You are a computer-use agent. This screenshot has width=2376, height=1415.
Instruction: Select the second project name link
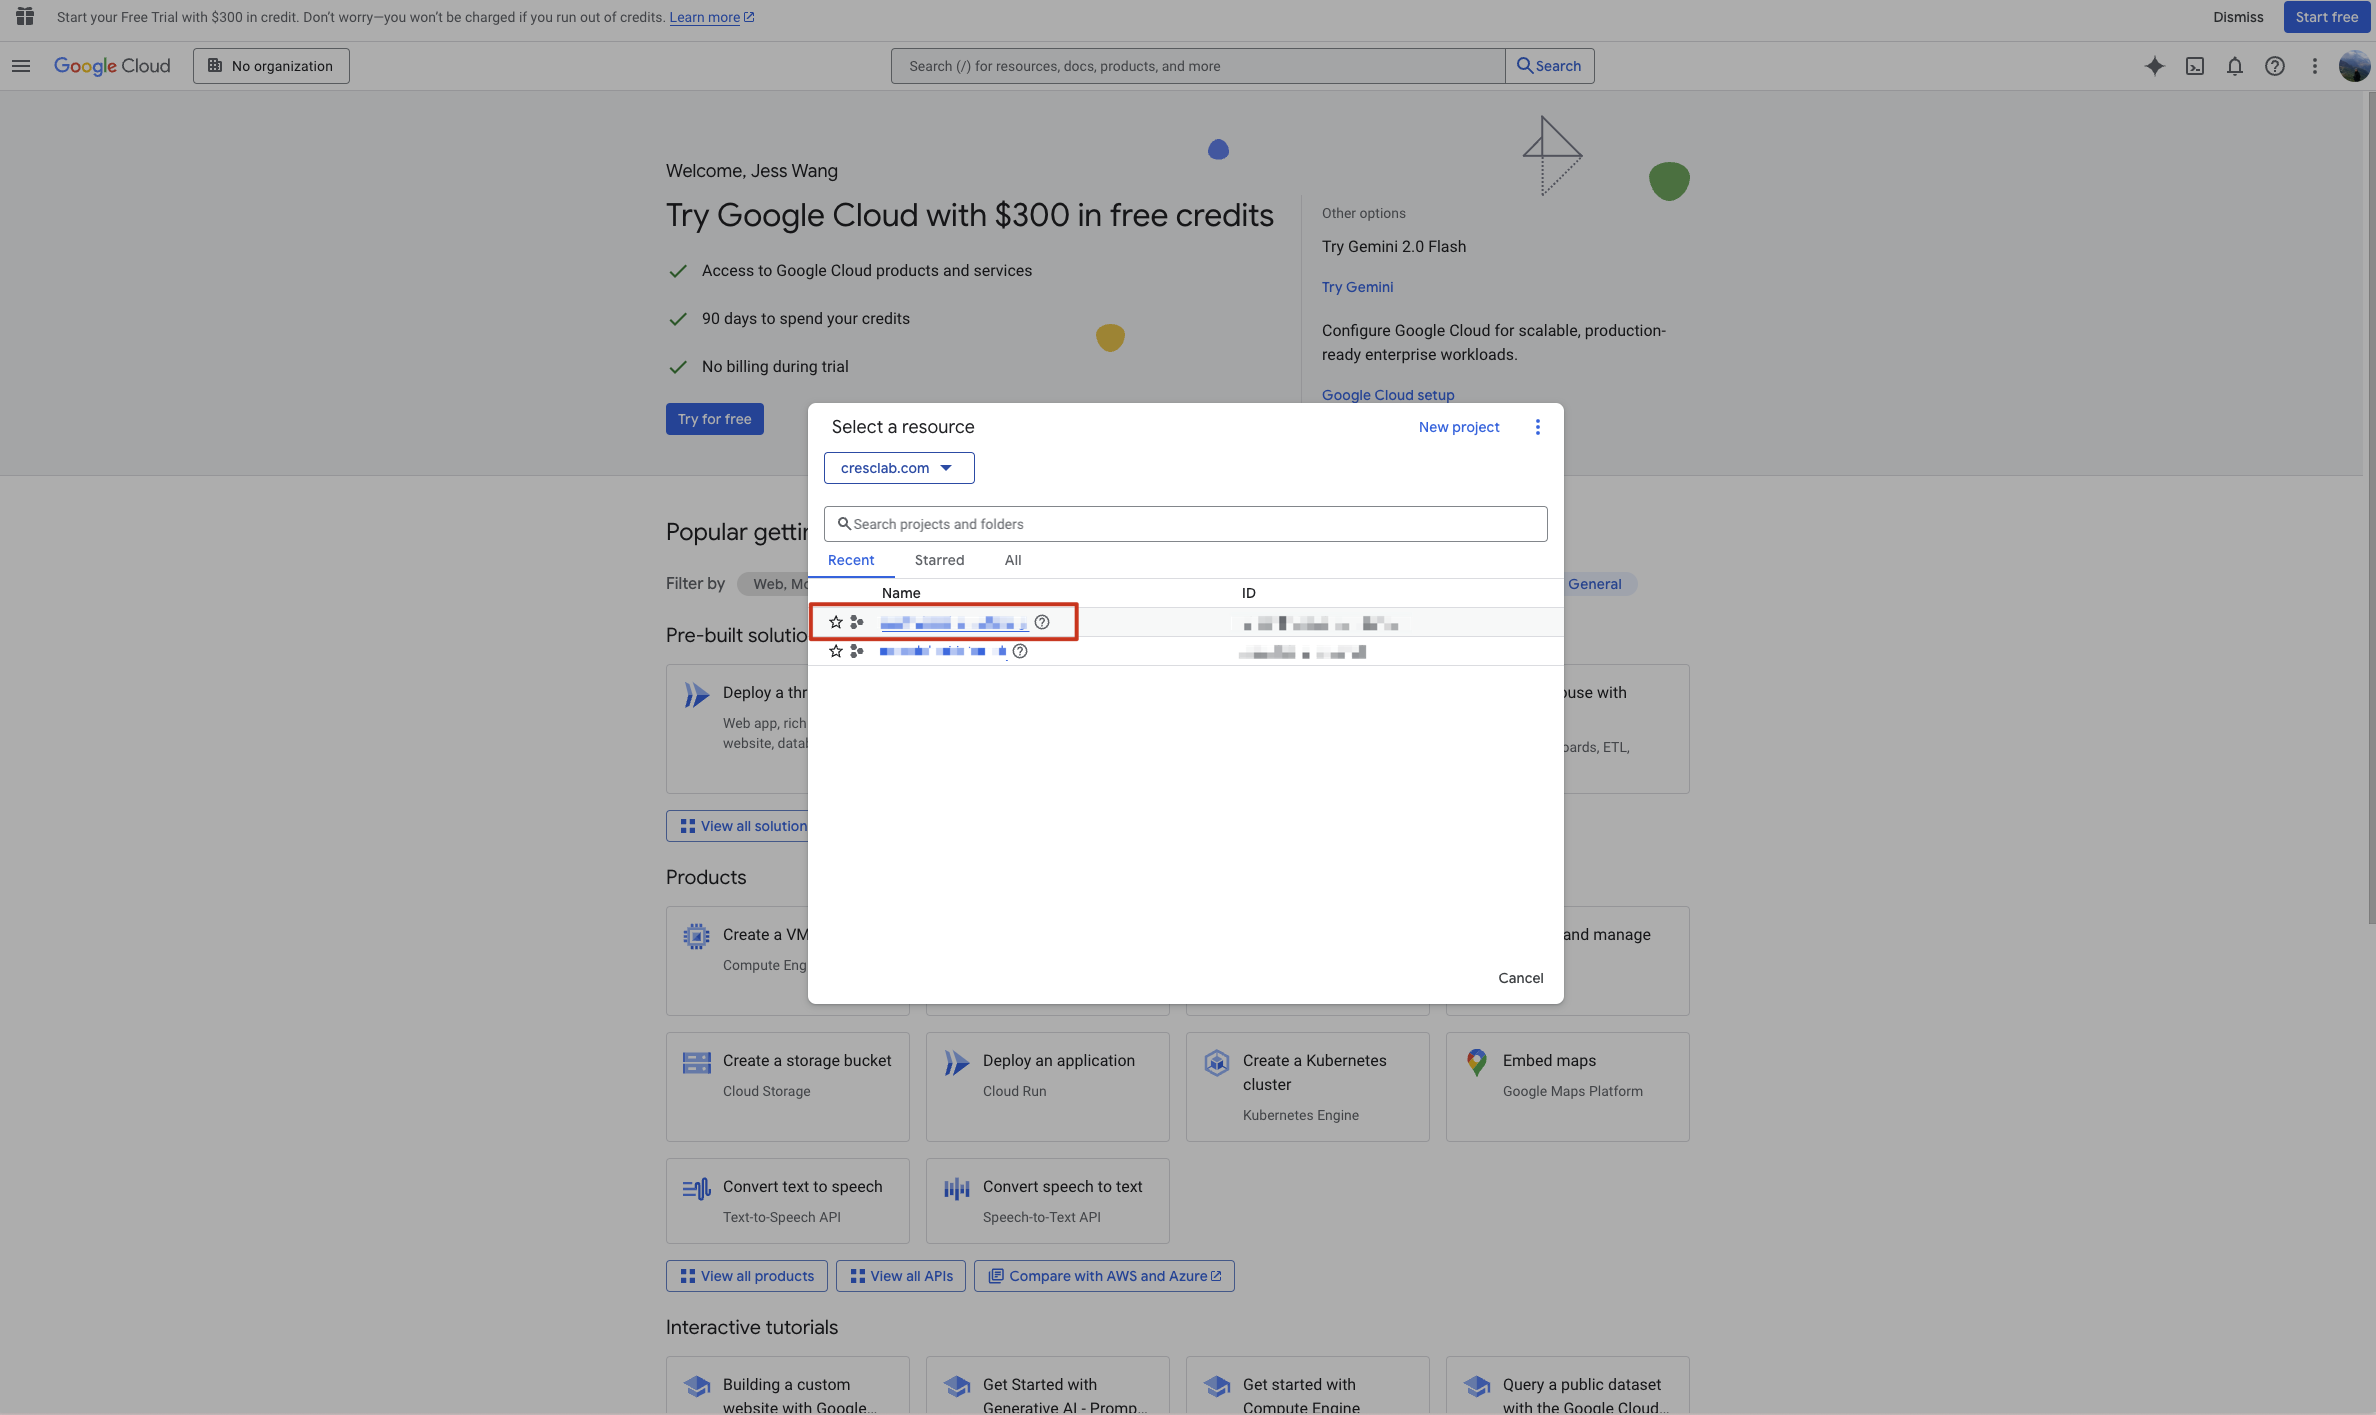(x=944, y=651)
